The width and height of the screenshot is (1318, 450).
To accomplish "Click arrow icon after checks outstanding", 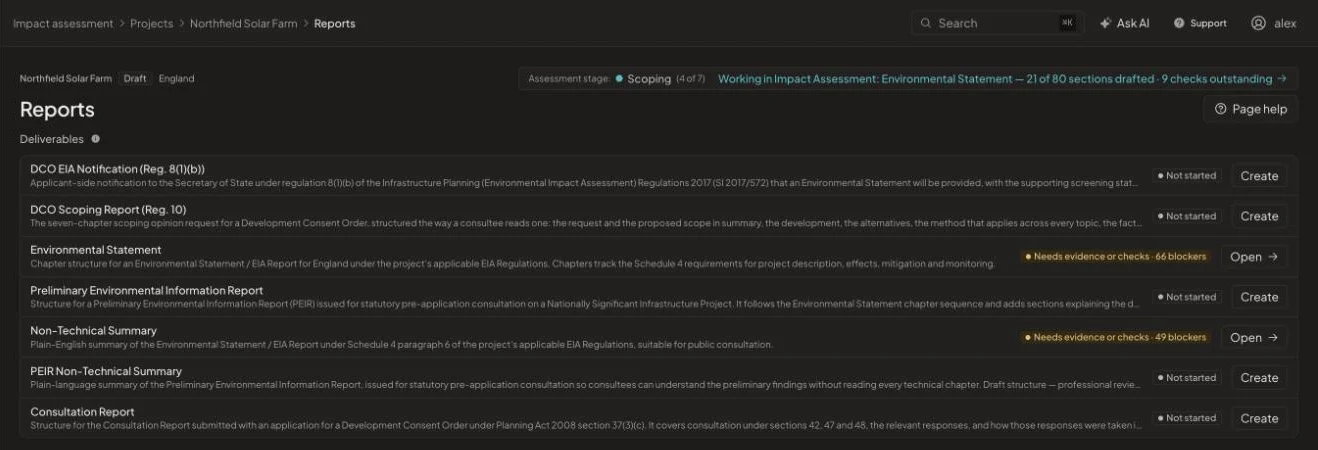I will [x=1281, y=78].
